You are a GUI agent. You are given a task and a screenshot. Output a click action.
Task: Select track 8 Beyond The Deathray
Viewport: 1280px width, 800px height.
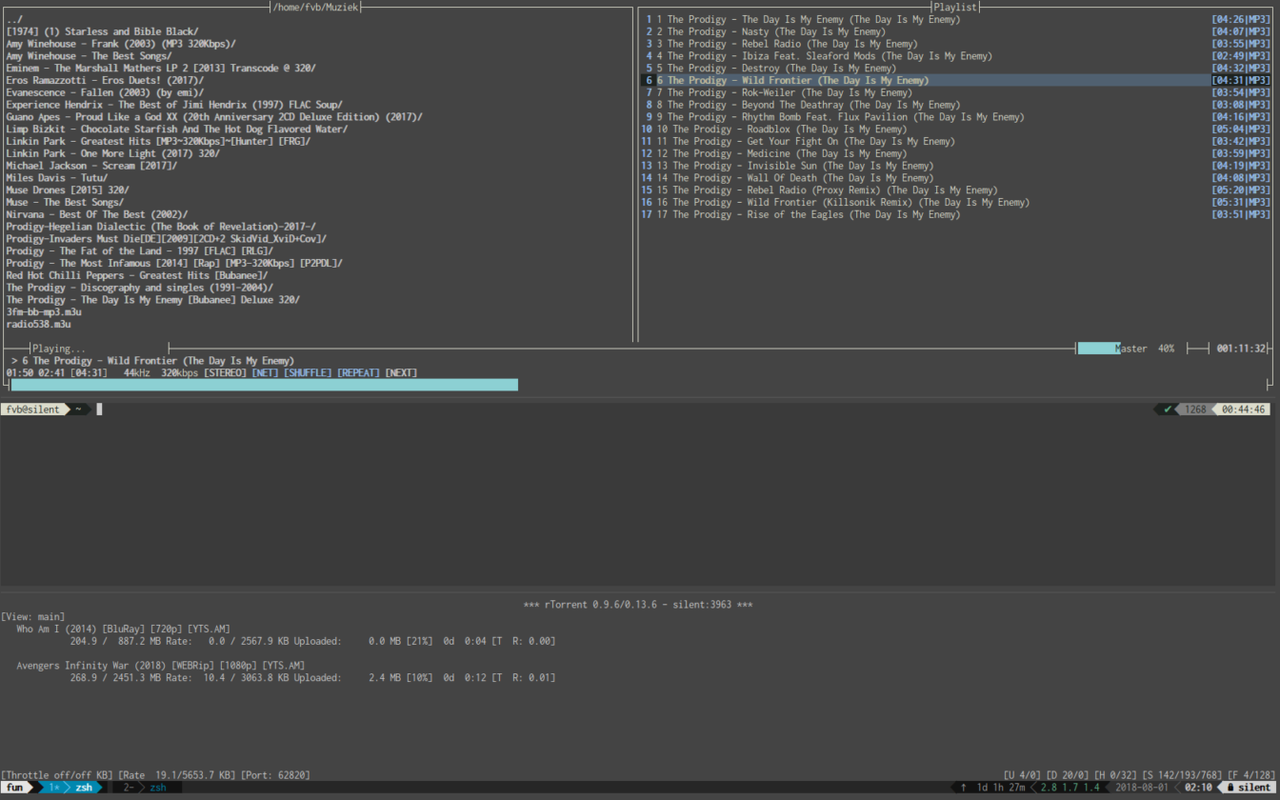click(956, 105)
